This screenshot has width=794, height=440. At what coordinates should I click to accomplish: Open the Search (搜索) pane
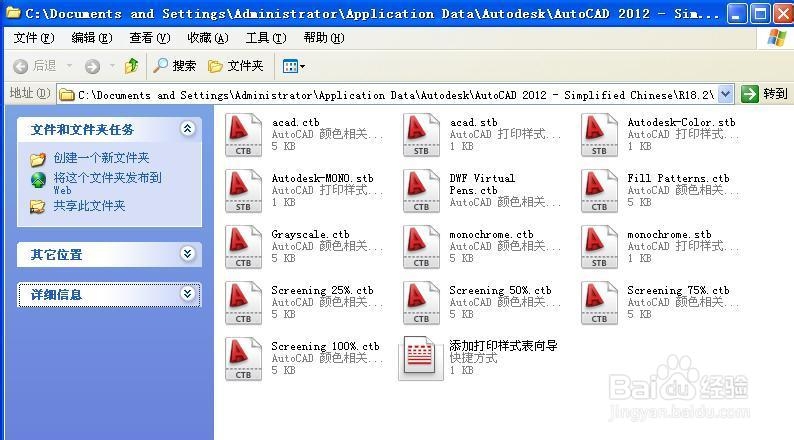[174, 66]
